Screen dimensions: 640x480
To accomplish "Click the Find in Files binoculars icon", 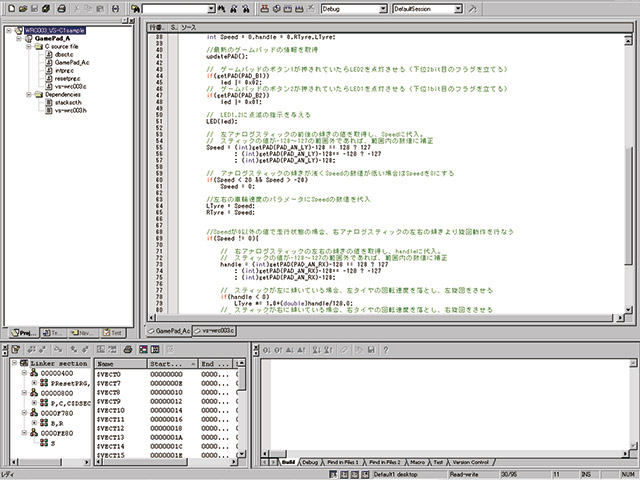I will [136, 8].
